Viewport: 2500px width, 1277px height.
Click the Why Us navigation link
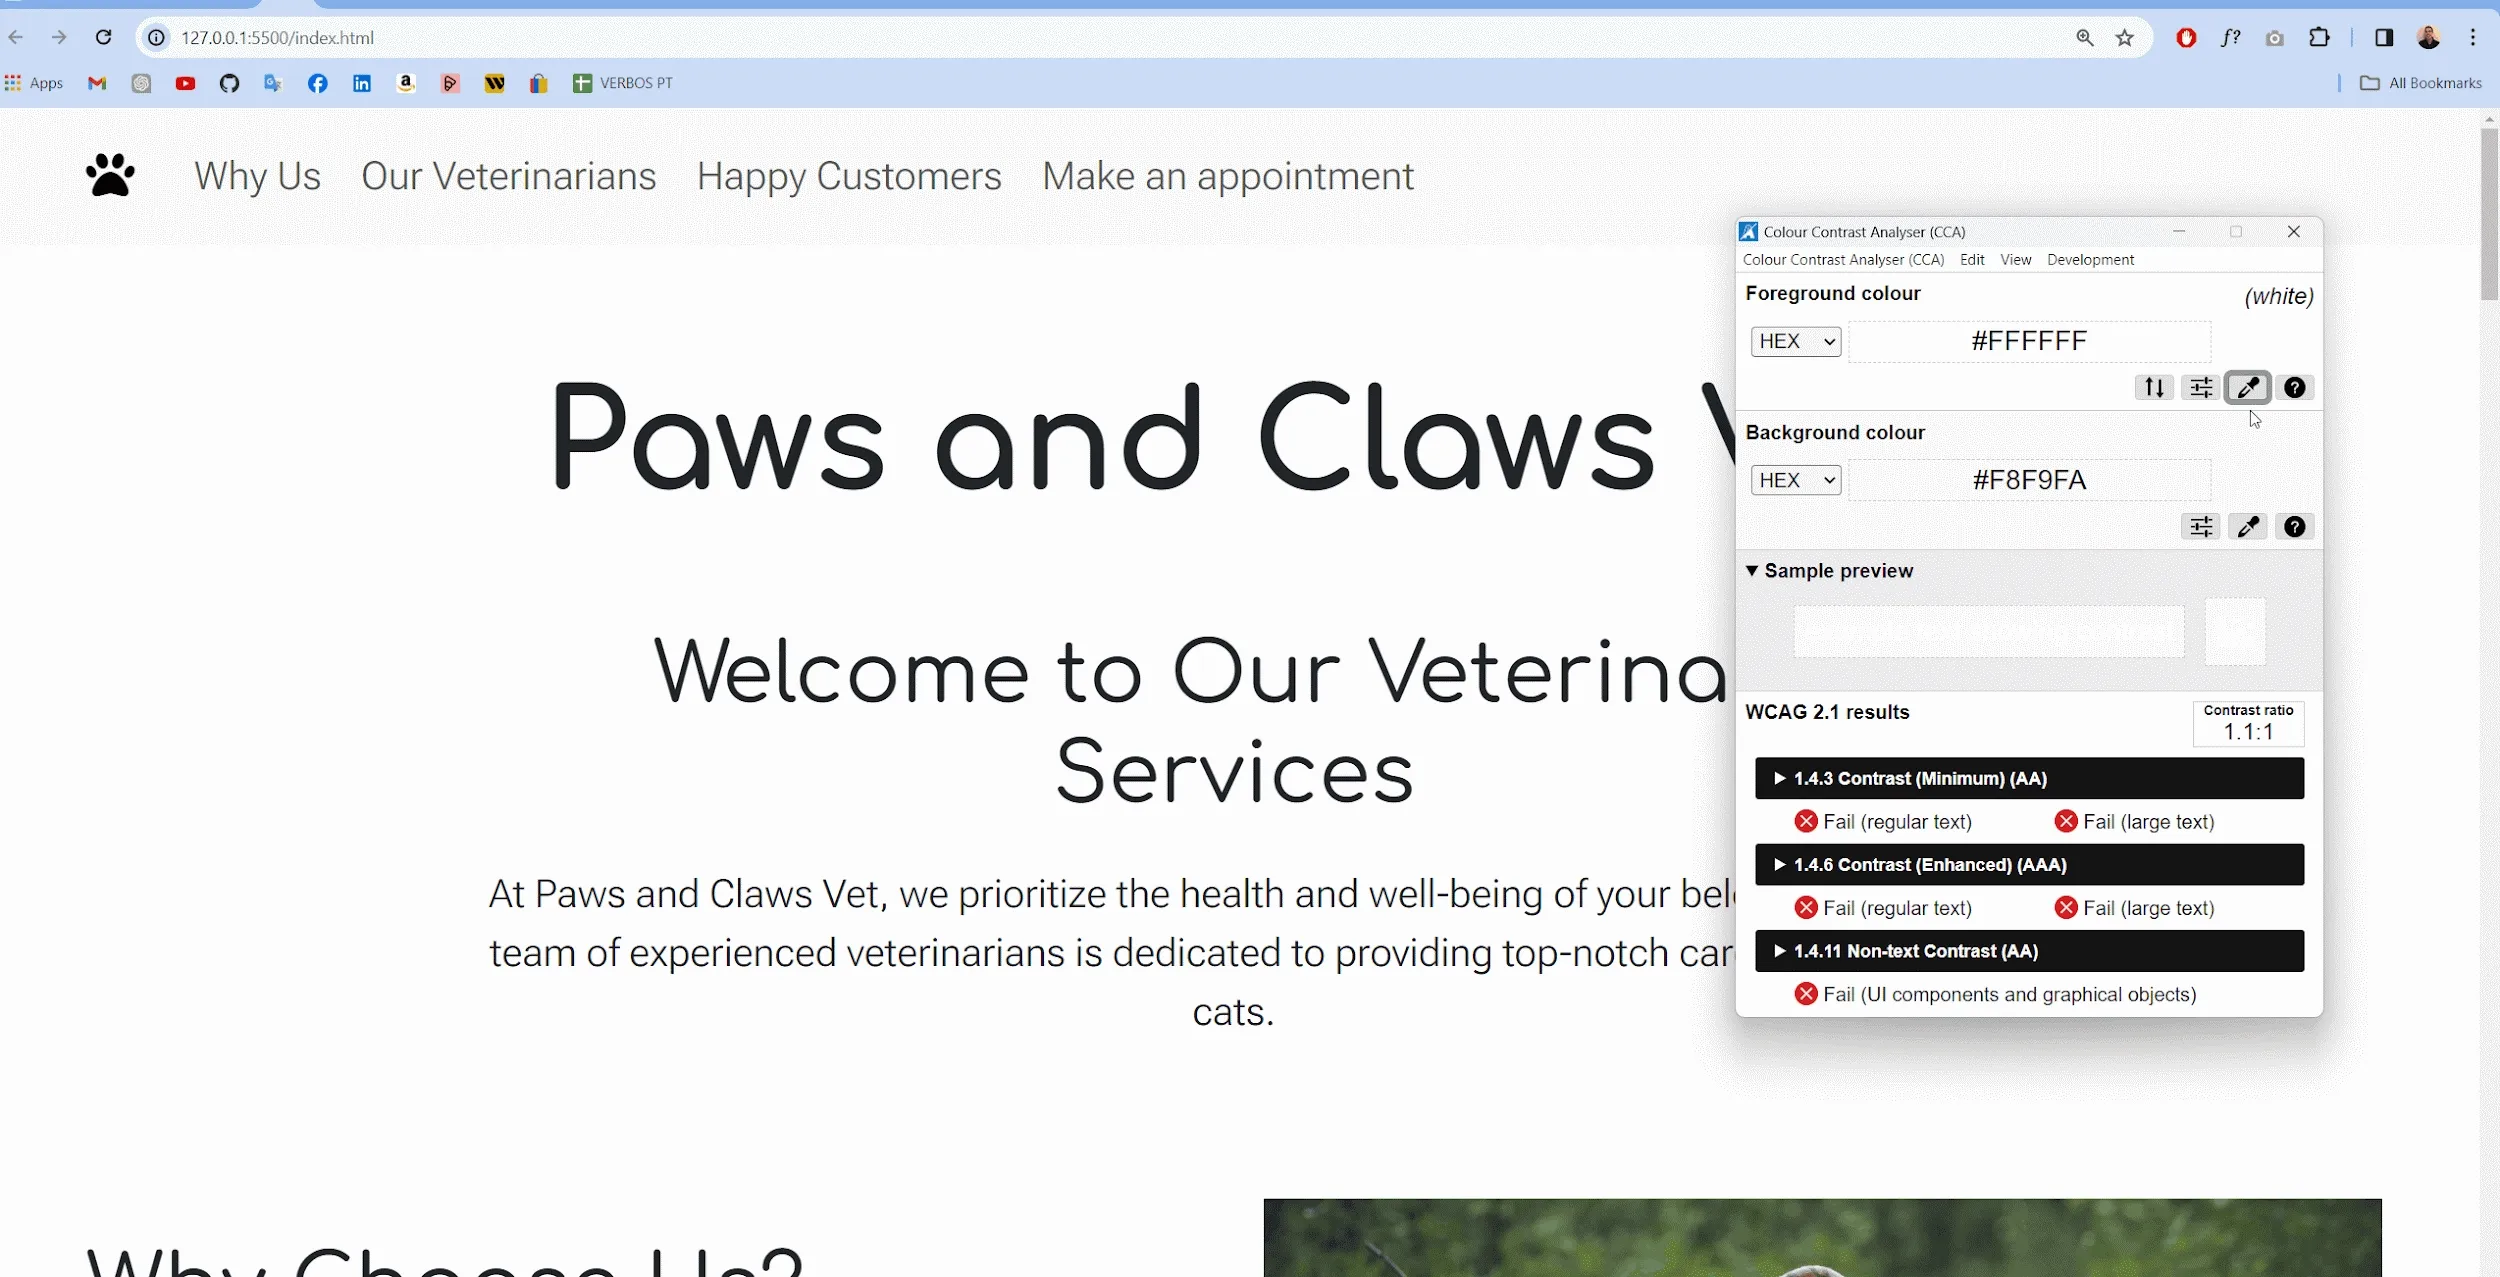(x=257, y=174)
